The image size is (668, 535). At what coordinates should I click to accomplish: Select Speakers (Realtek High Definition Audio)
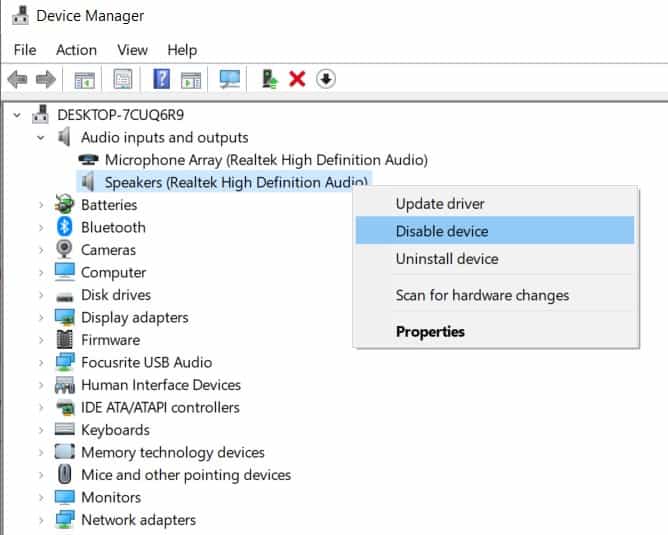pyautogui.click(x=236, y=182)
